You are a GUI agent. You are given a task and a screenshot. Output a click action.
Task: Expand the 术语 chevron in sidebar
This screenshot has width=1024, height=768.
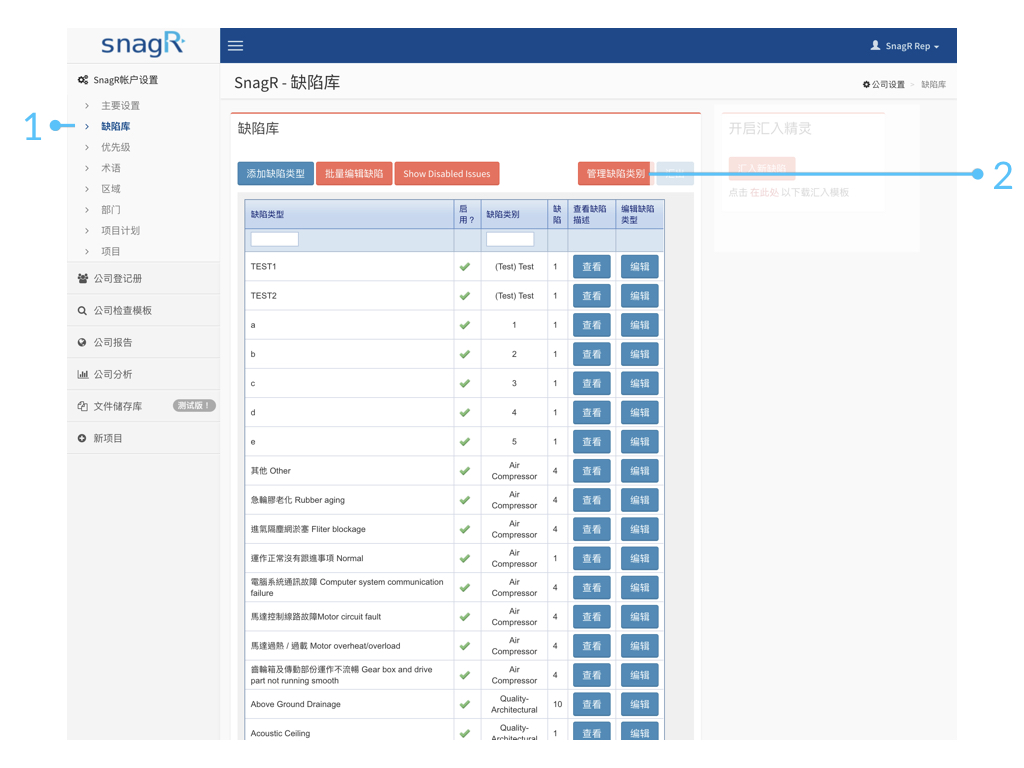(87, 168)
